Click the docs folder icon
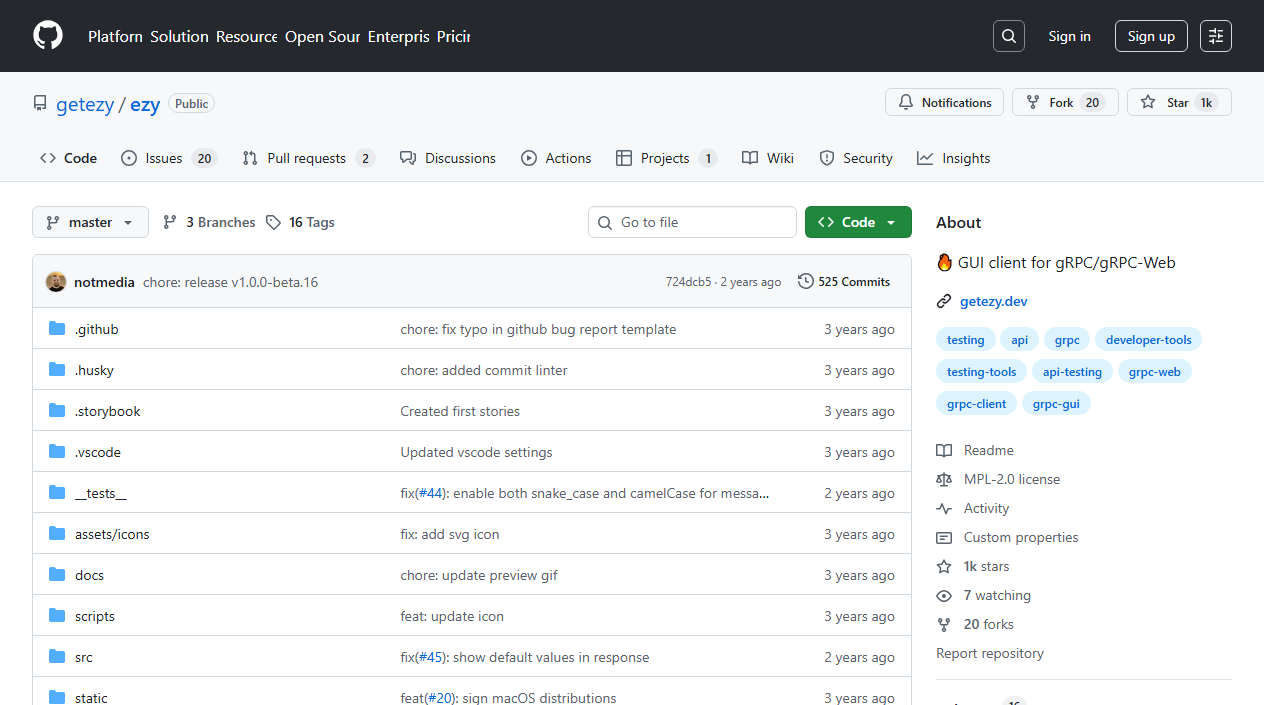 [x=57, y=575]
